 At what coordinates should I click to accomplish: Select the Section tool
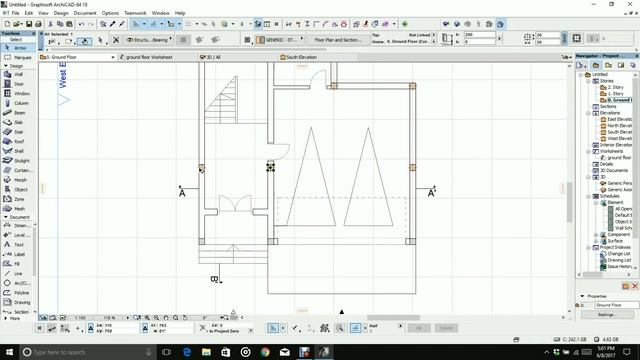pyautogui.click(x=17, y=312)
